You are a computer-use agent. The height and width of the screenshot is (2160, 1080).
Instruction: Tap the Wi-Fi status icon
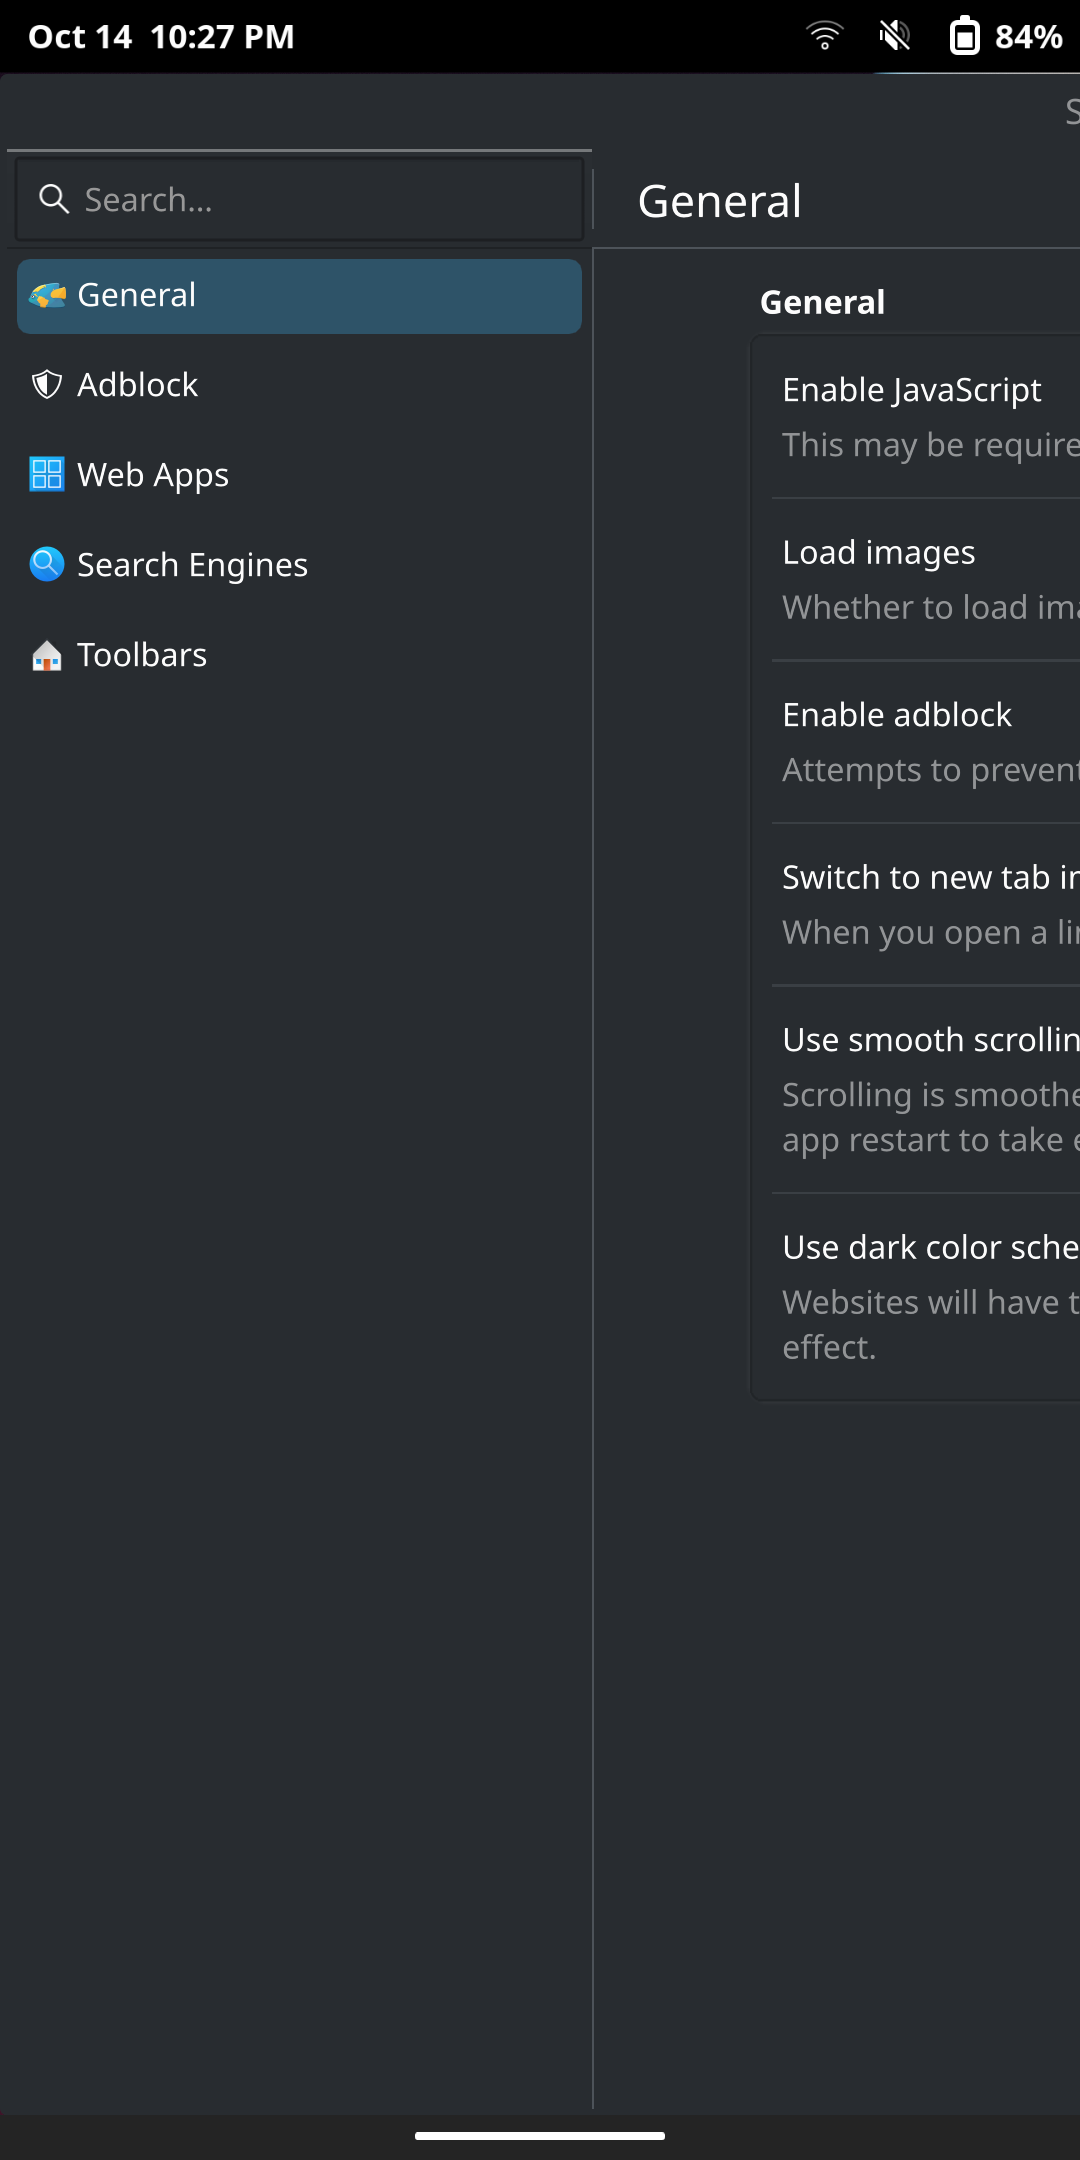point(824,36)
